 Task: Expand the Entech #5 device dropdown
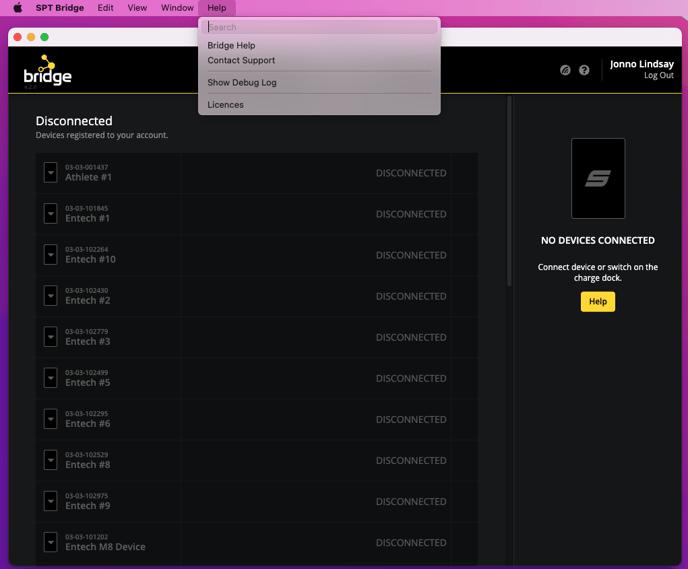(x=50, y=378)
